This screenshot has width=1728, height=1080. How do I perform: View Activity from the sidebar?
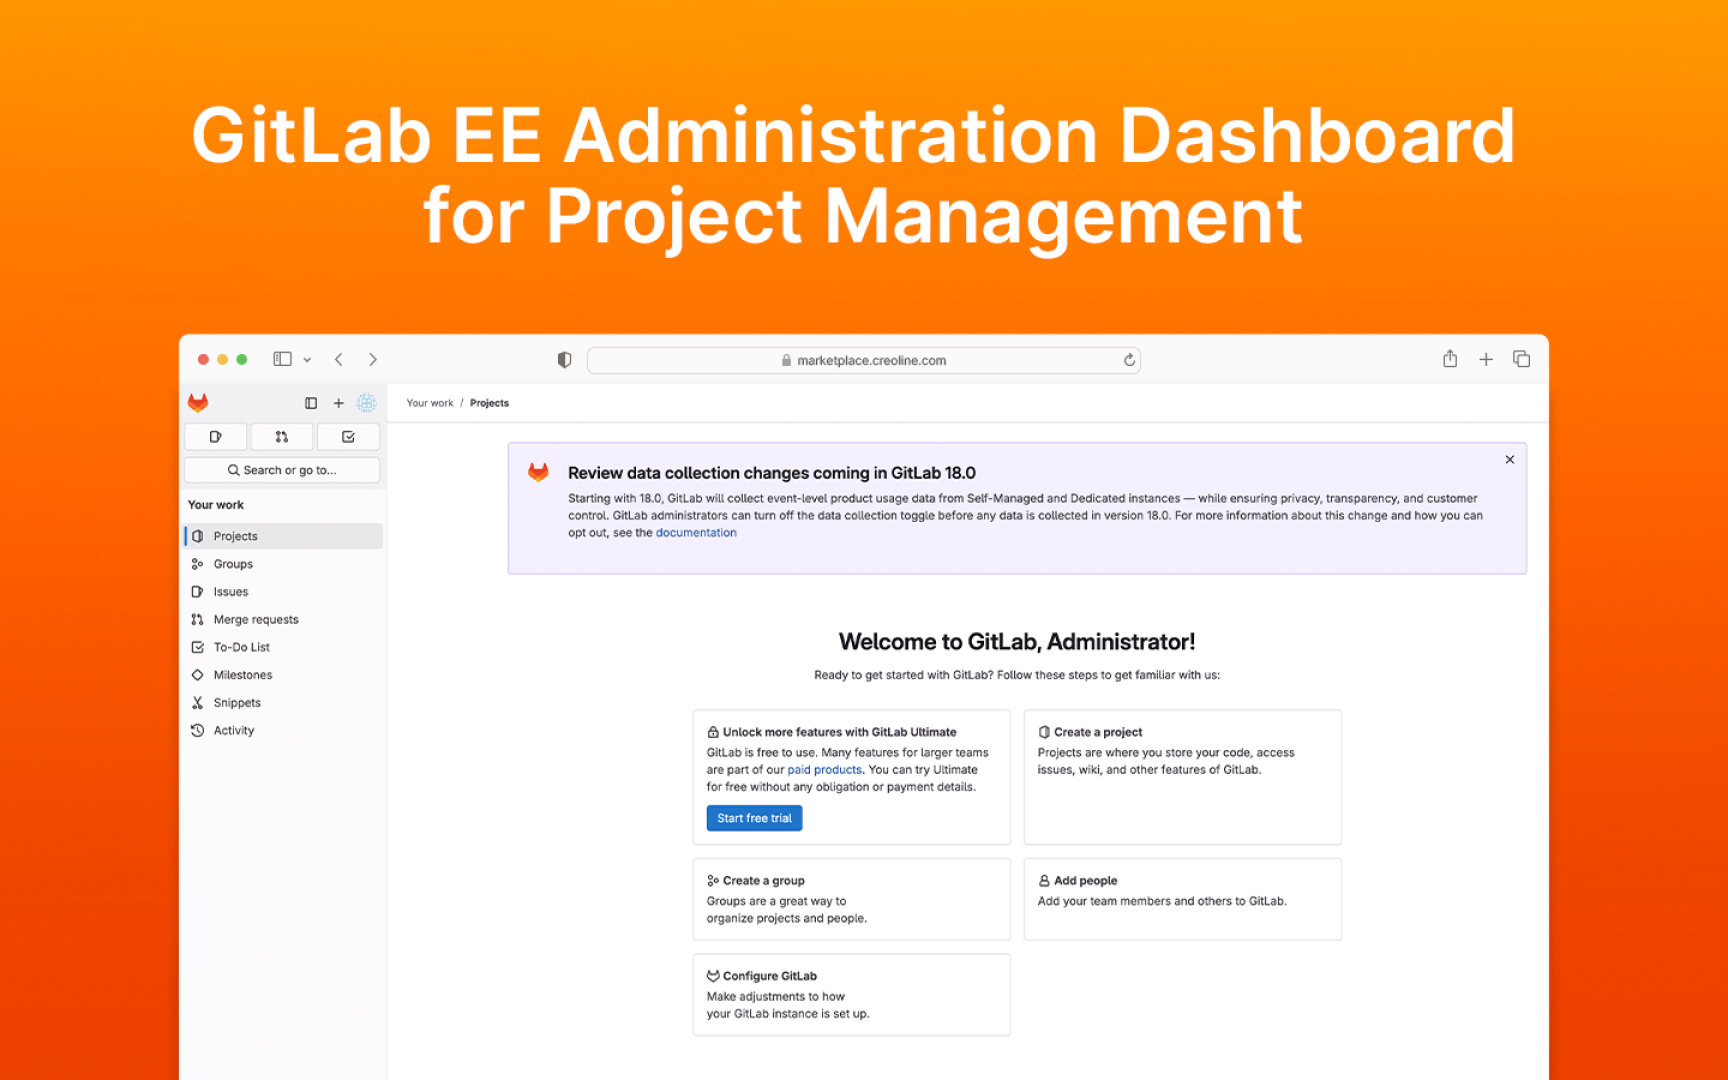pyautogui.click(x=284, y=731)
